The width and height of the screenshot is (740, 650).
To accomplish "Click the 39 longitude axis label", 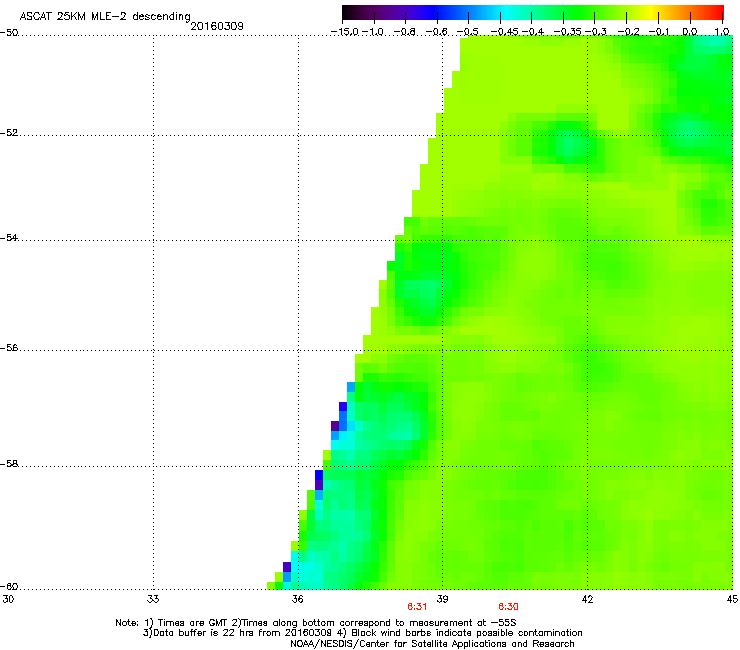I will 442,599.
